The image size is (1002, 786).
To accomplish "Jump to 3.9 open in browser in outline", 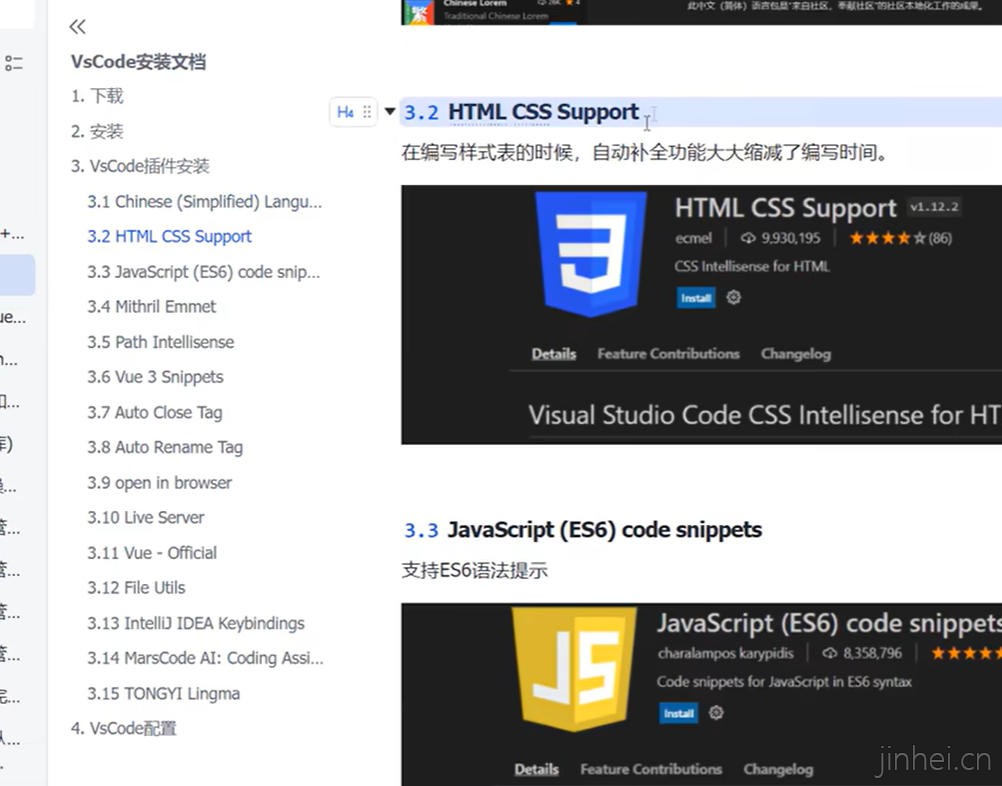I will [160, 483].
